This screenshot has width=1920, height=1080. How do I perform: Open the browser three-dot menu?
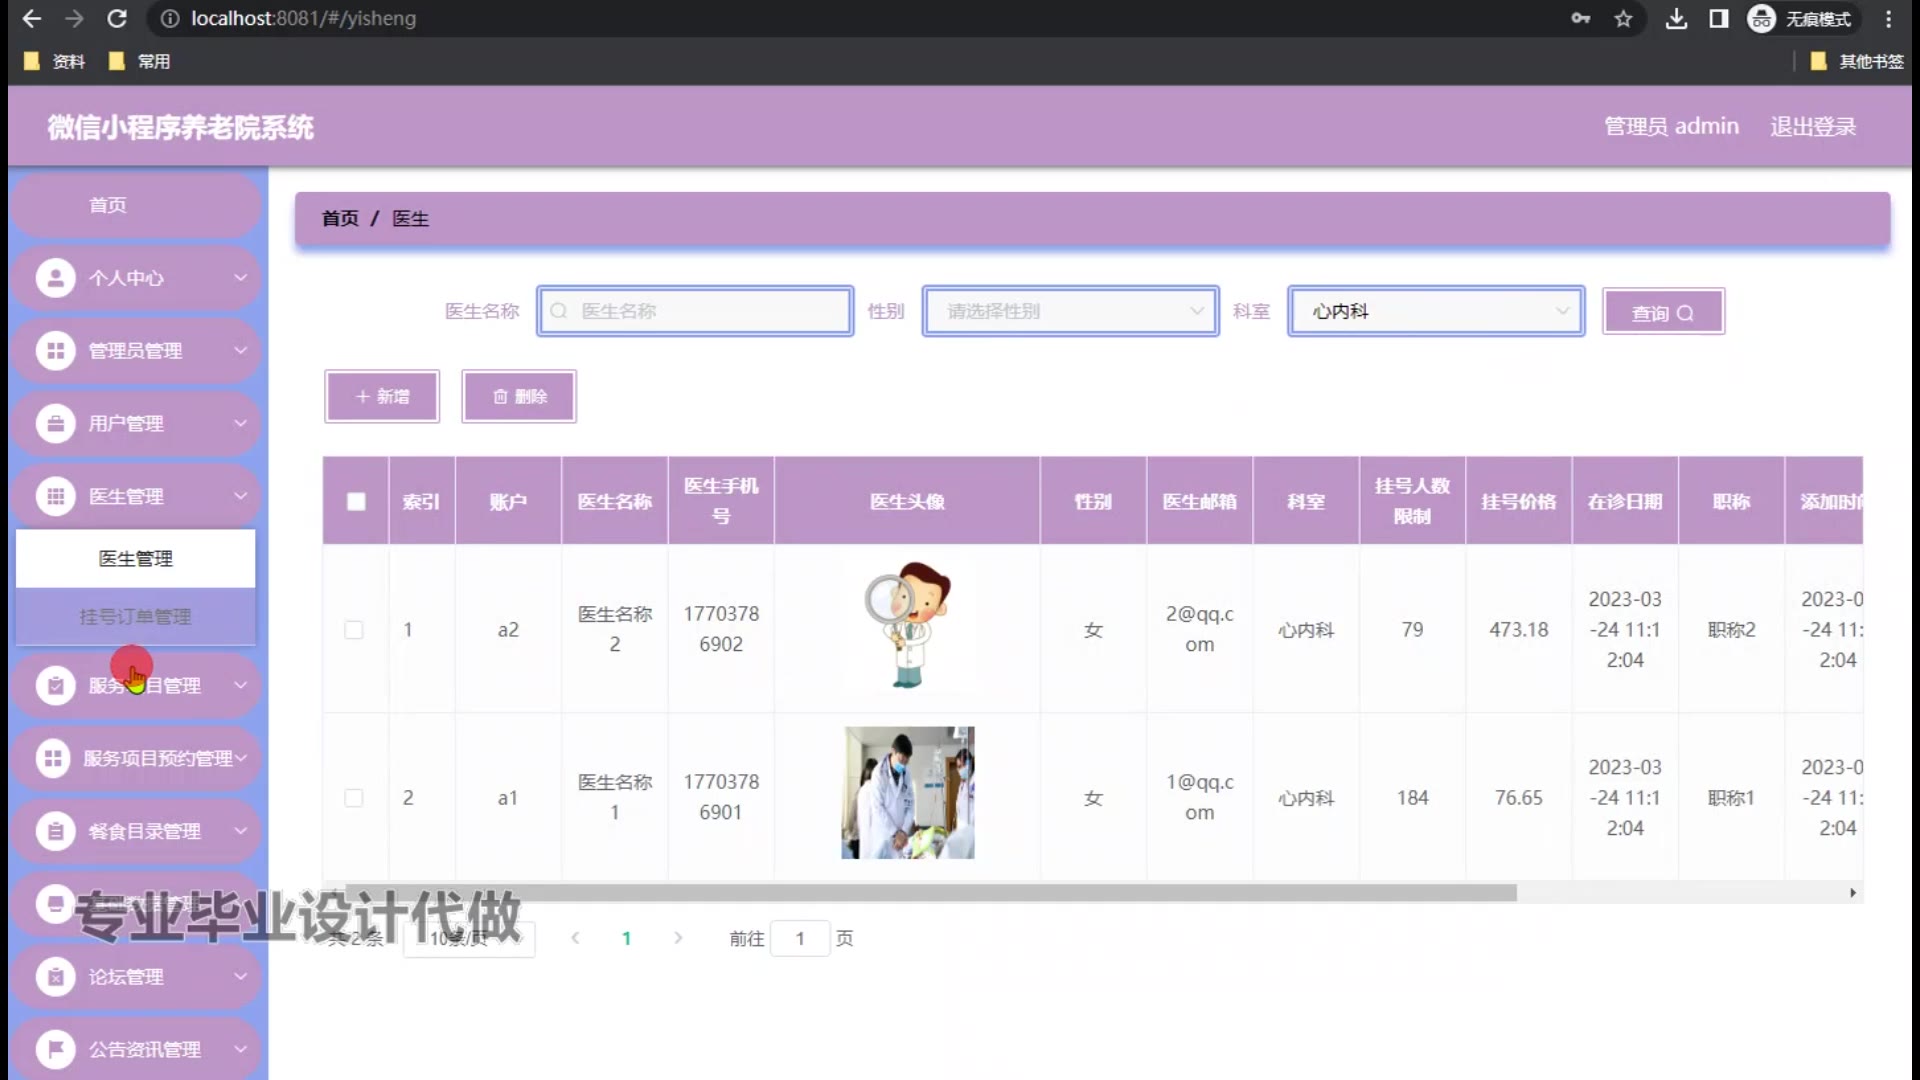[1888, 18]
